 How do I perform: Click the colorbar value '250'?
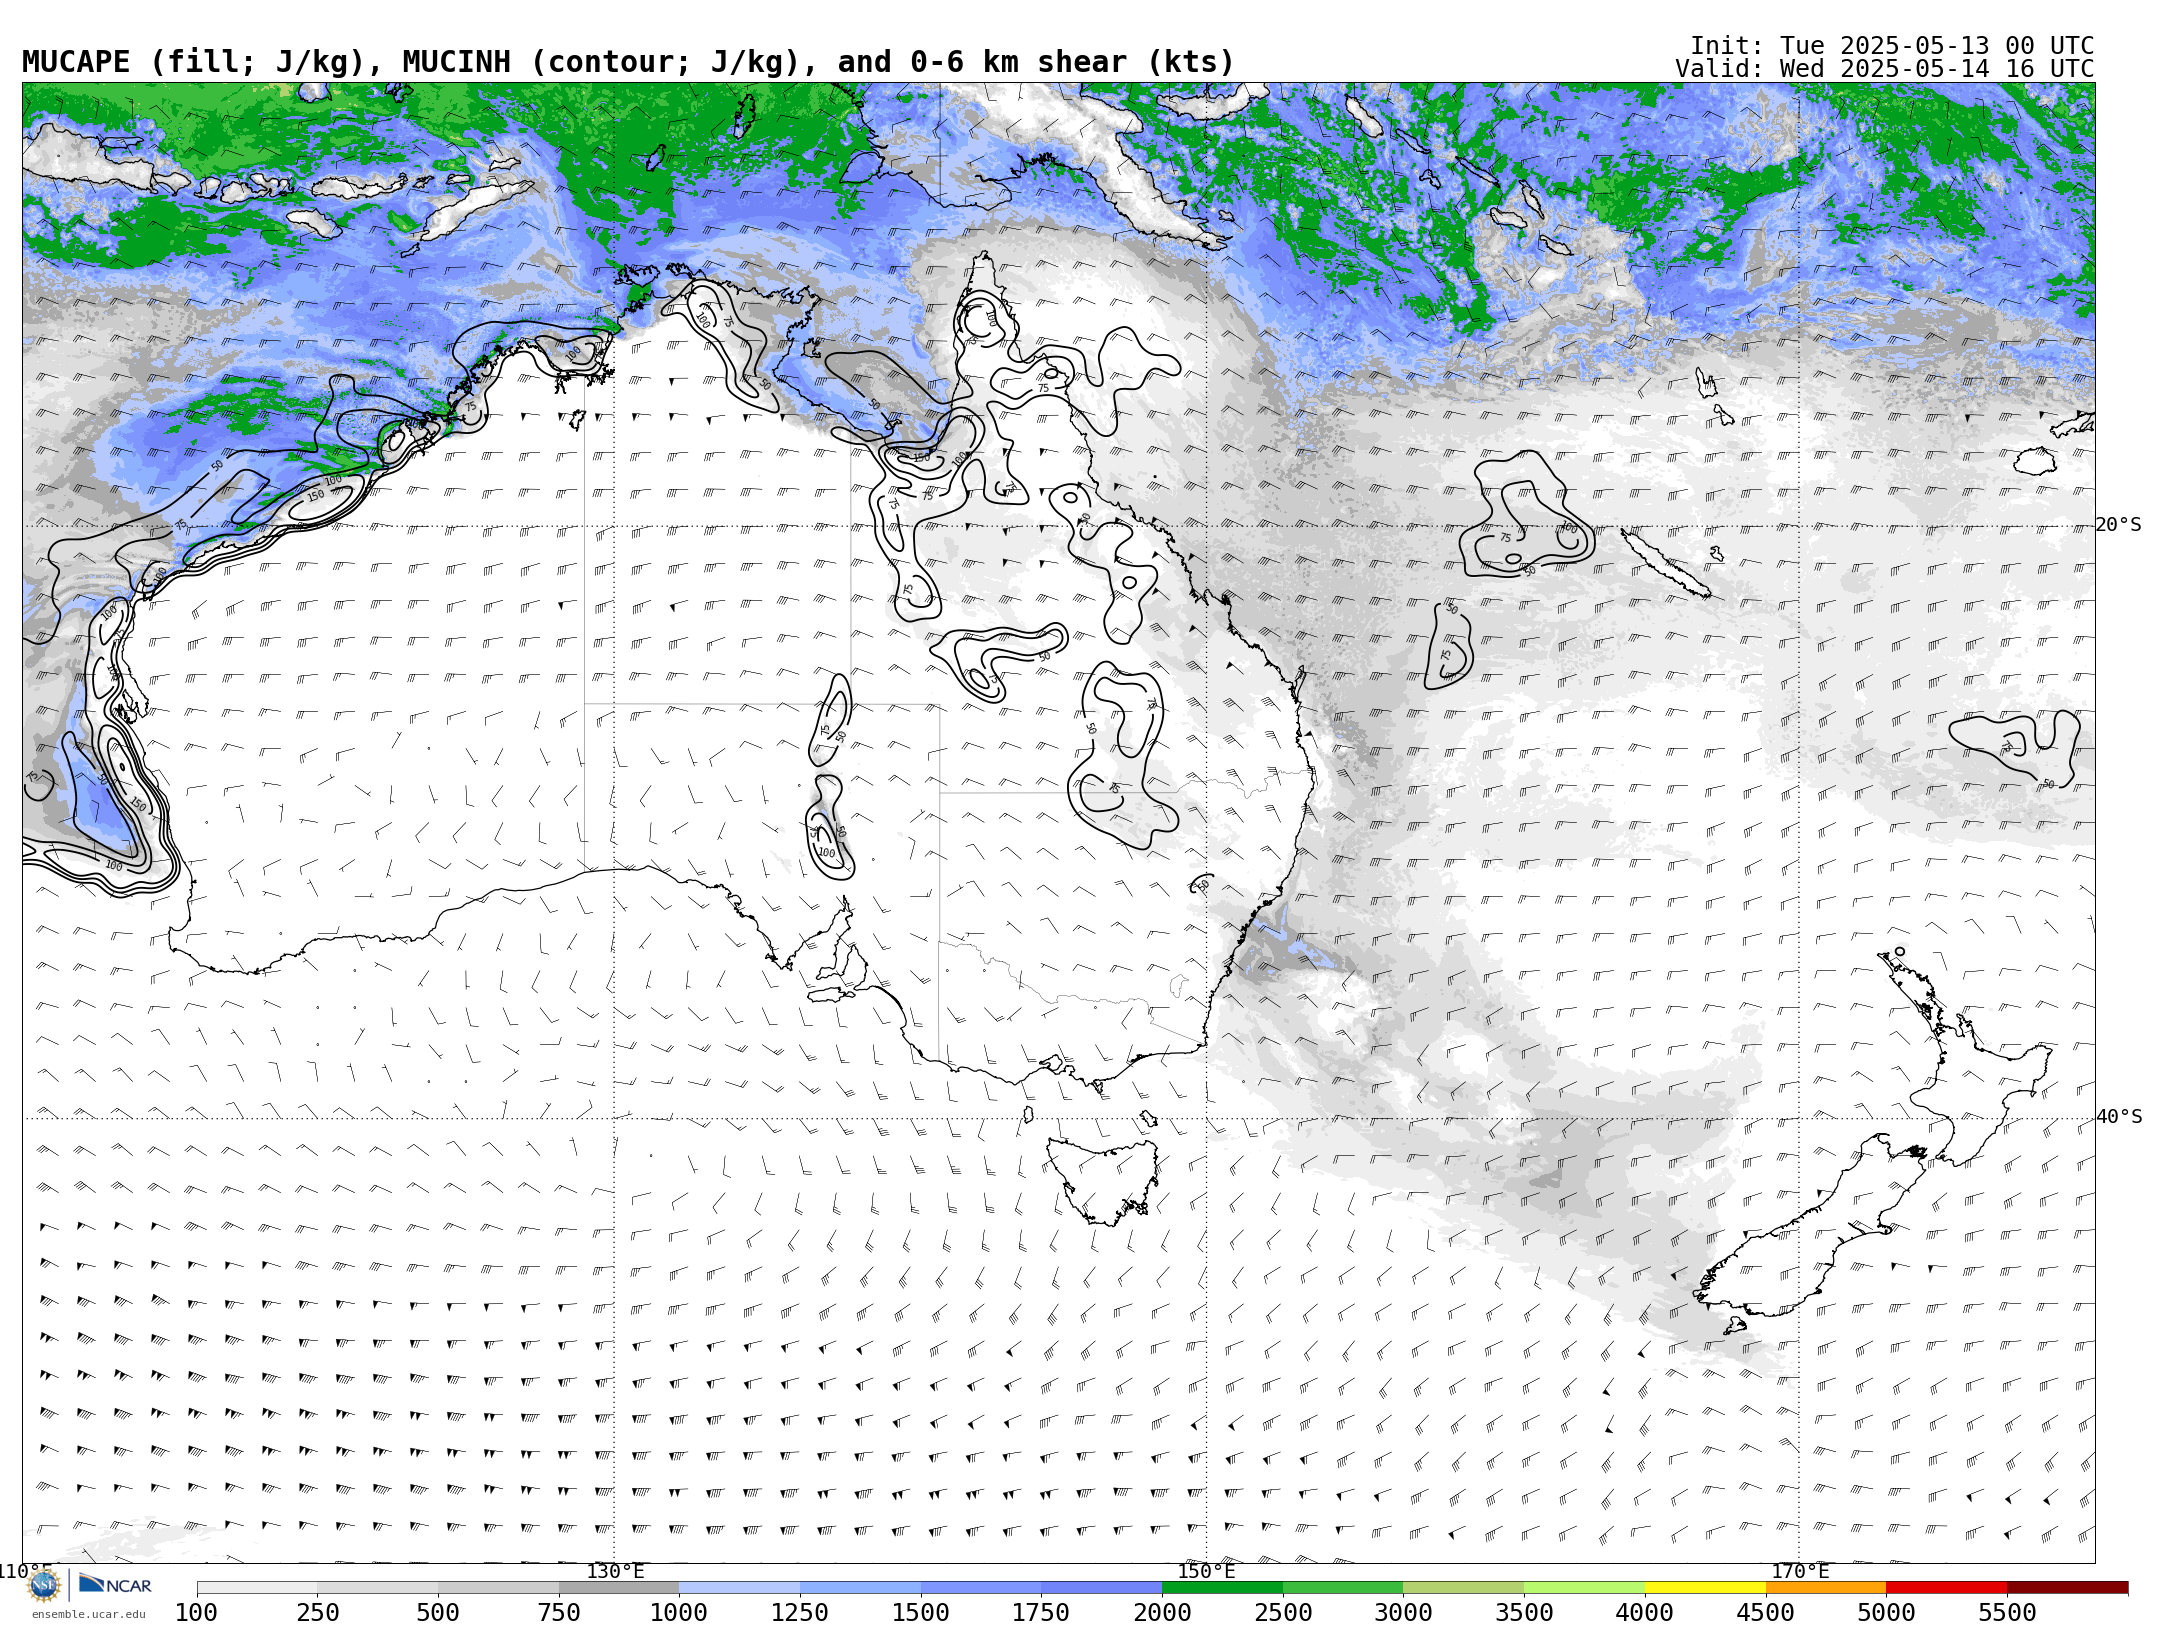tap(317, 1613)
